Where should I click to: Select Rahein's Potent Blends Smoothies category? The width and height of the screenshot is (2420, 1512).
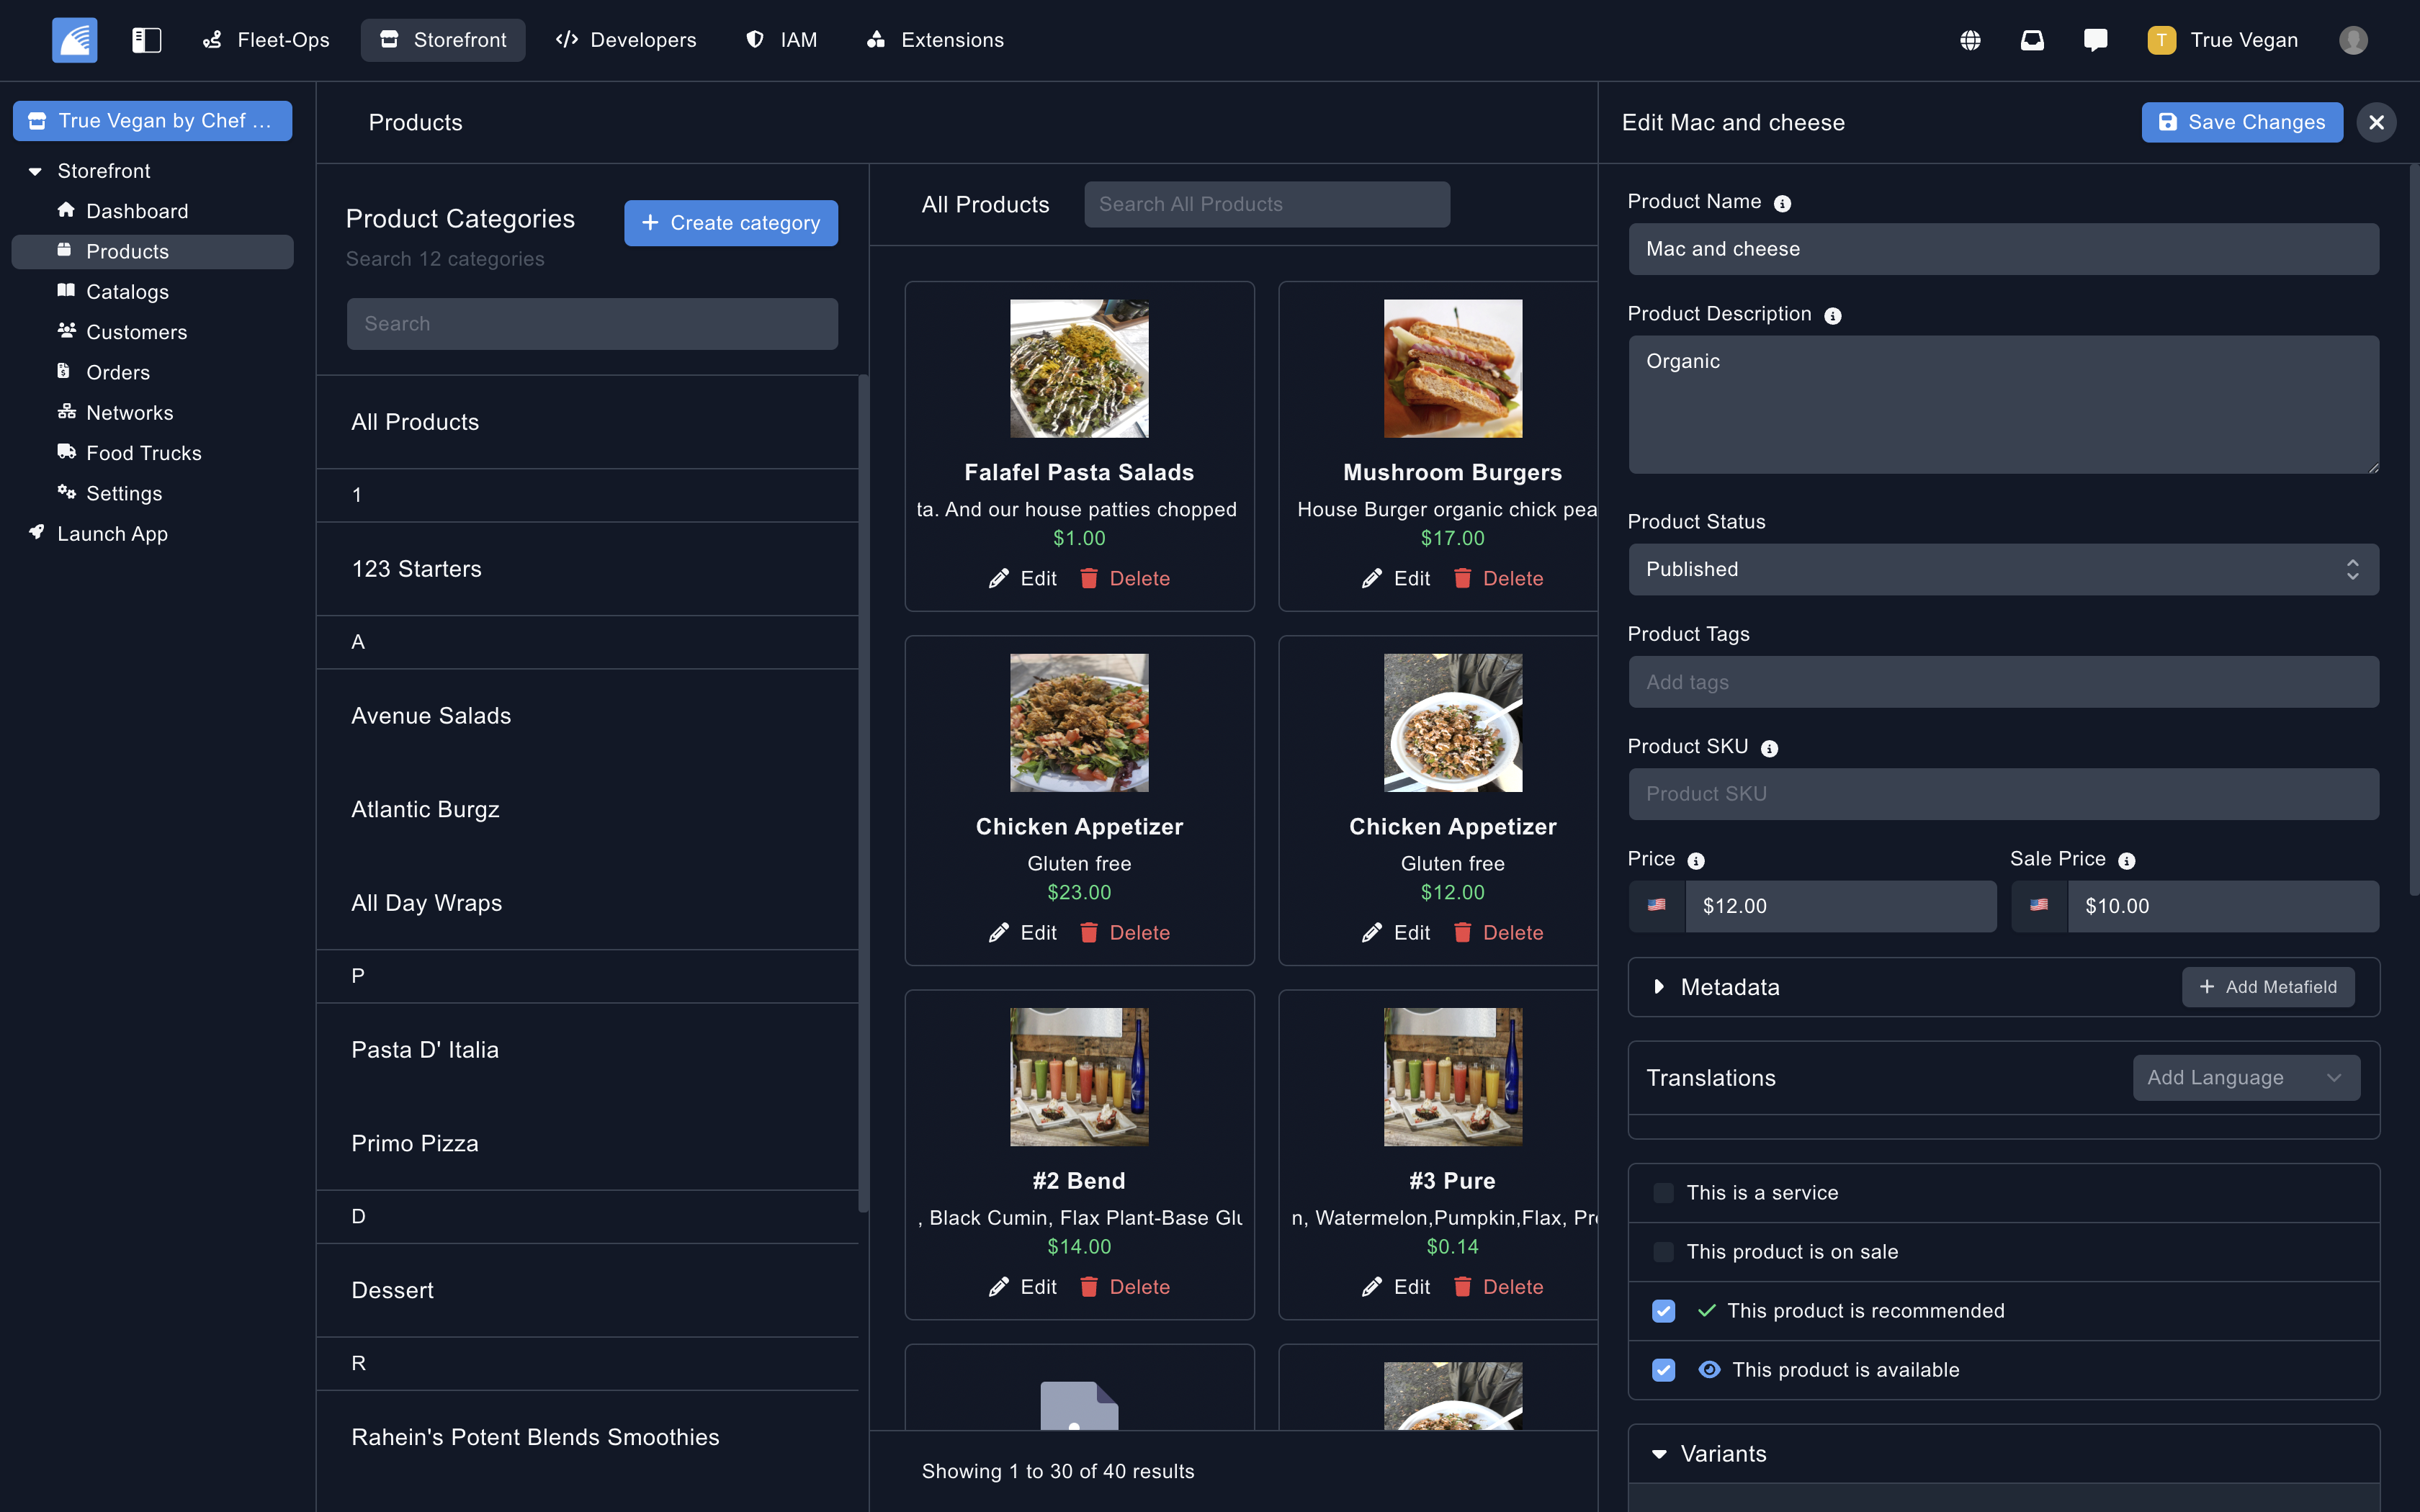588,1437
